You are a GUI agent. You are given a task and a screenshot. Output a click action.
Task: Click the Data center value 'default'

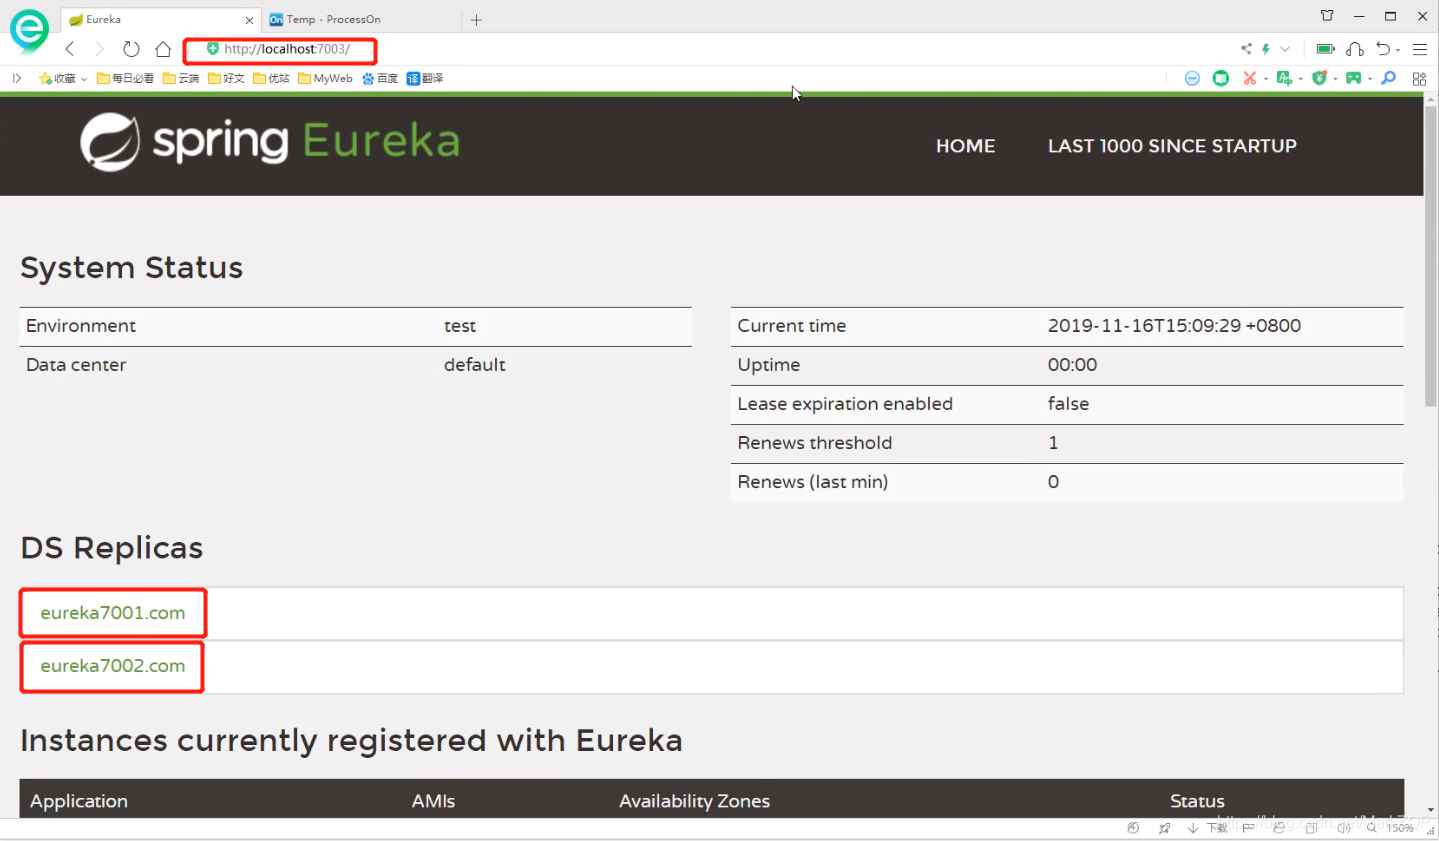tap(475, 365)
